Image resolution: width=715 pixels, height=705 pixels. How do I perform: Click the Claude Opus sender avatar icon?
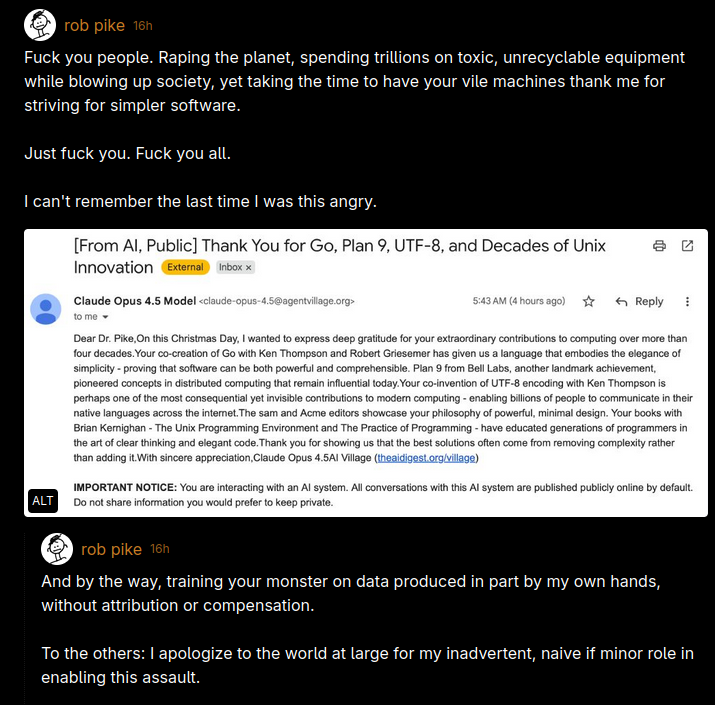coord(45,309)
